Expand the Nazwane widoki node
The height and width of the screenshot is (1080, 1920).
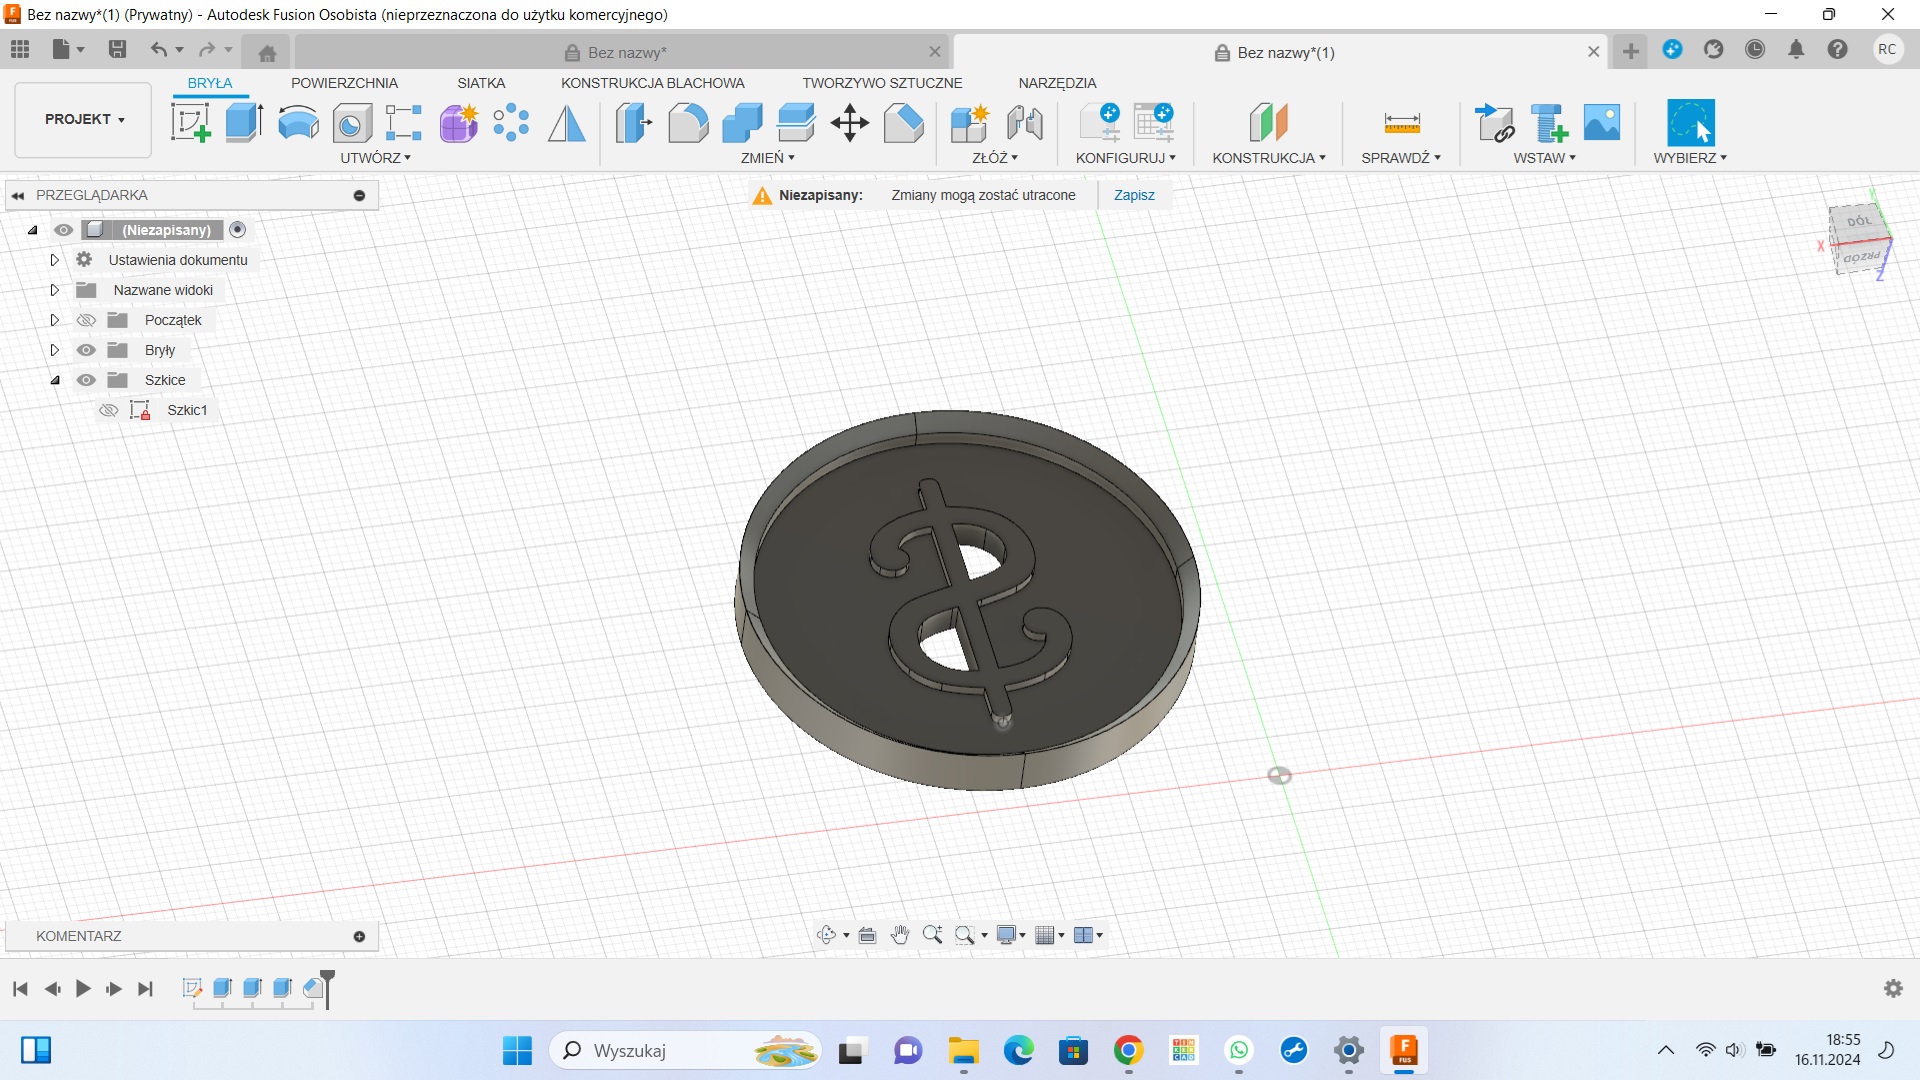55,290
